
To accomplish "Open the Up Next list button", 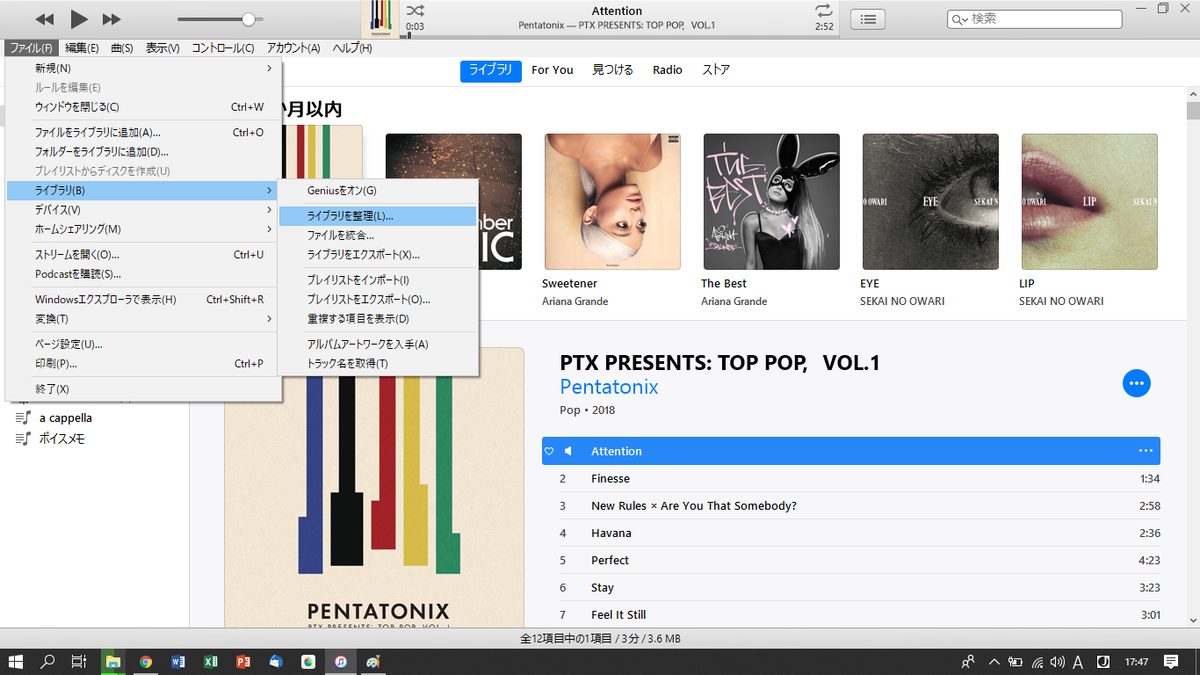I will click(x=869, y=19).
